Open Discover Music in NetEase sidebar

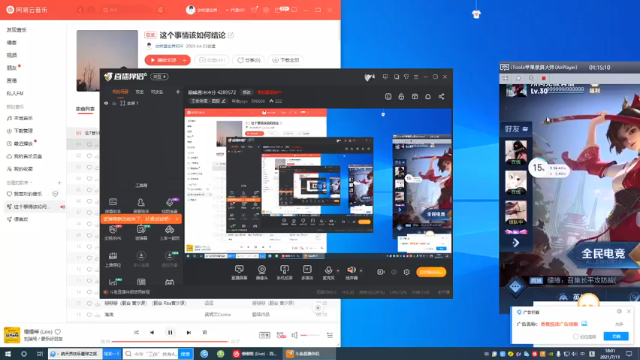pos(17,30)
